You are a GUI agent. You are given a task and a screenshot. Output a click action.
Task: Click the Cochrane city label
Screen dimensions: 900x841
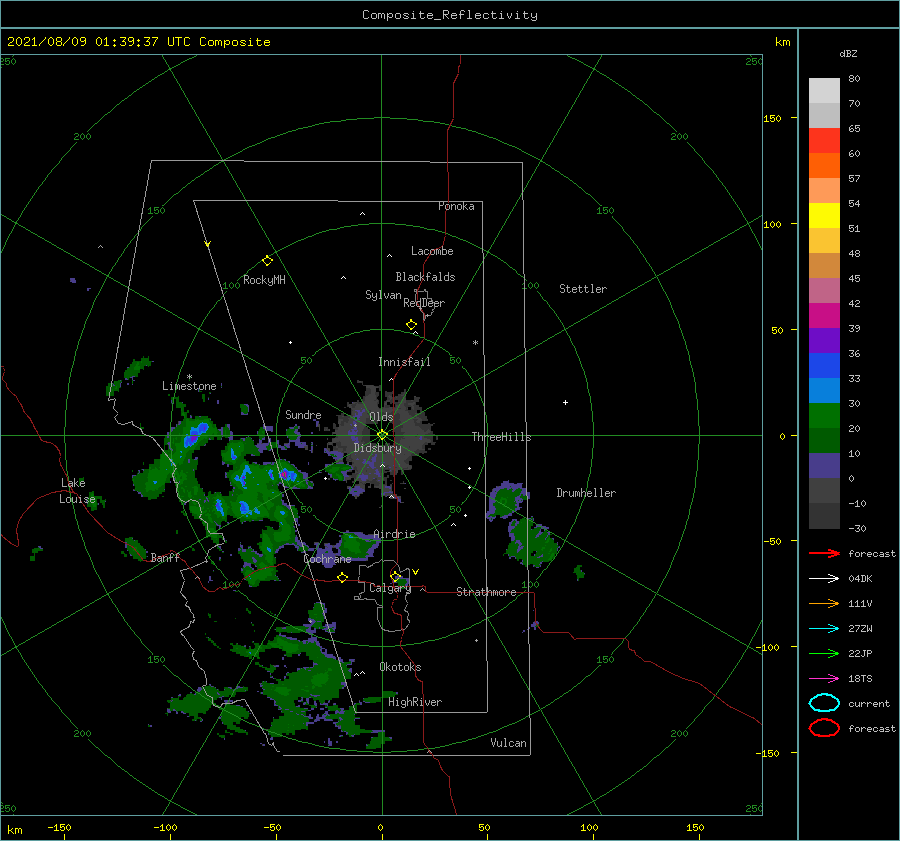pos(327,559)
